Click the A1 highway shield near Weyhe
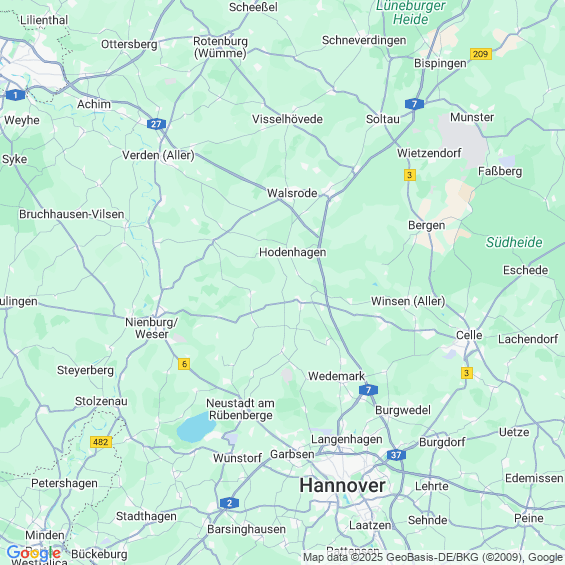The width and height of the screenshot is (565, 565). click(15, 95)
